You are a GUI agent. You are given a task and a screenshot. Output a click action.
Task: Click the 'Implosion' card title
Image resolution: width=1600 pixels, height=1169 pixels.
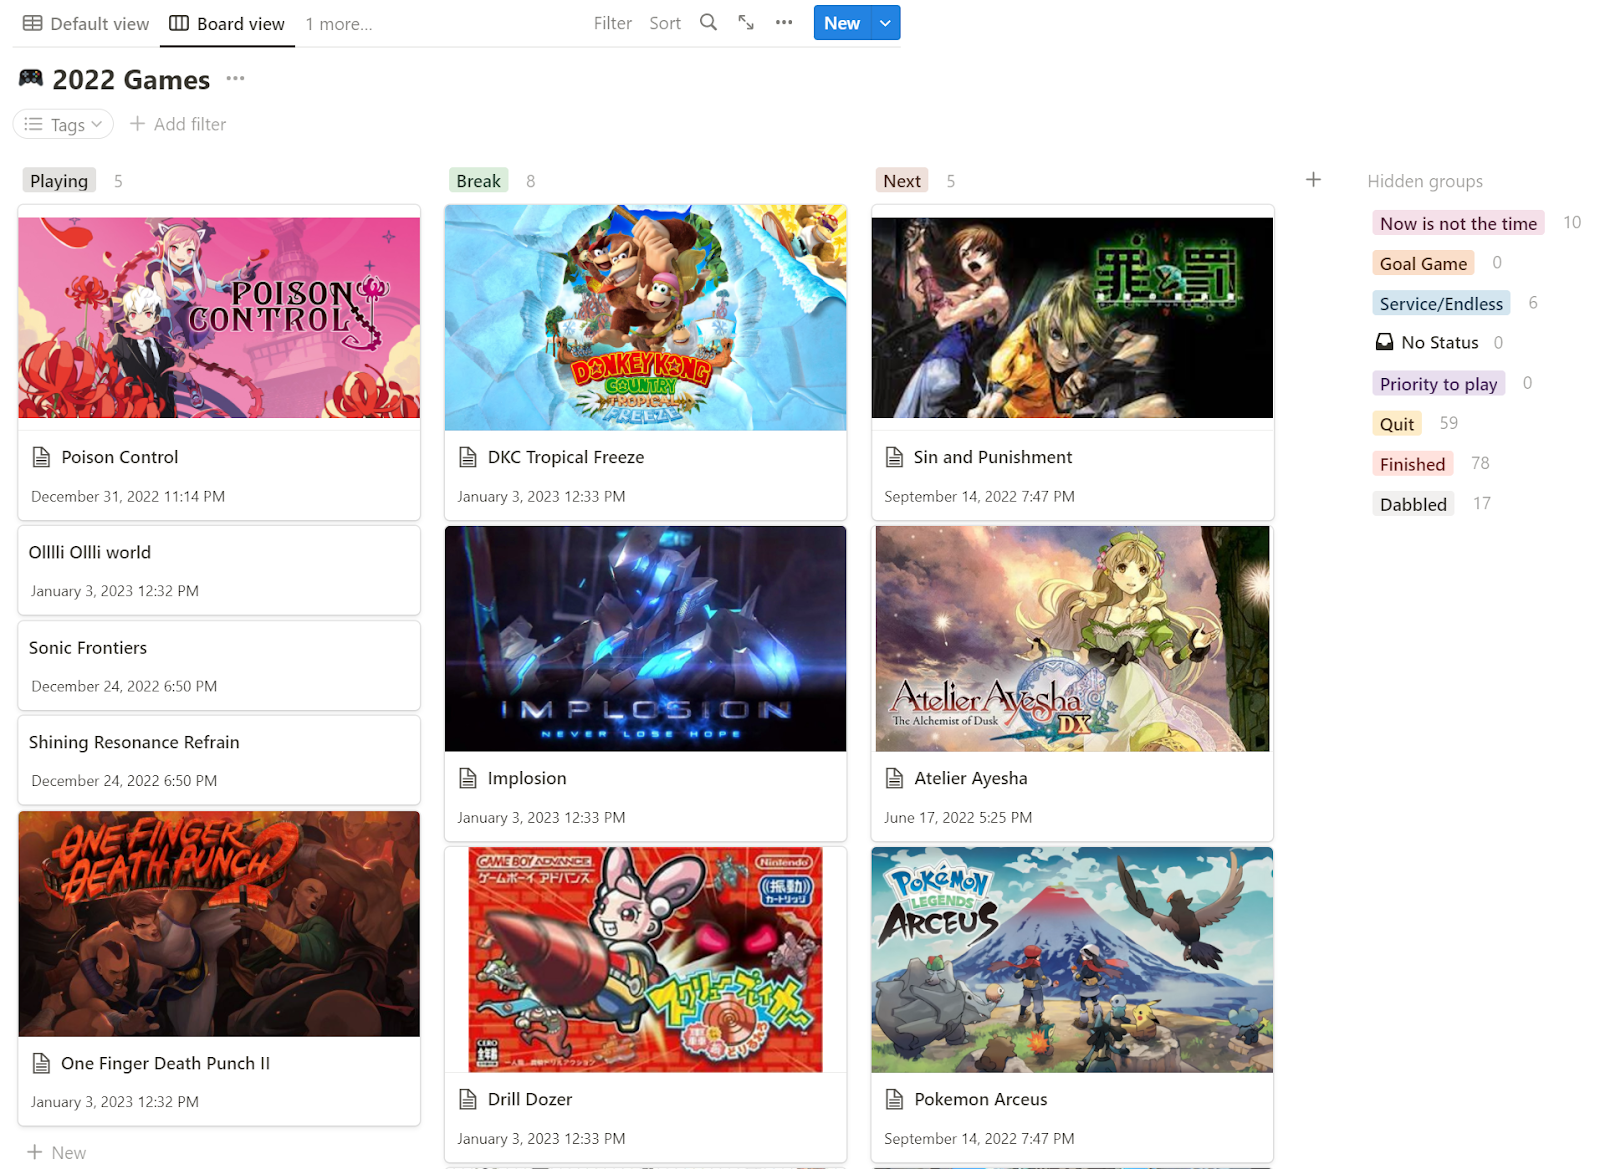tap(527, 778)
